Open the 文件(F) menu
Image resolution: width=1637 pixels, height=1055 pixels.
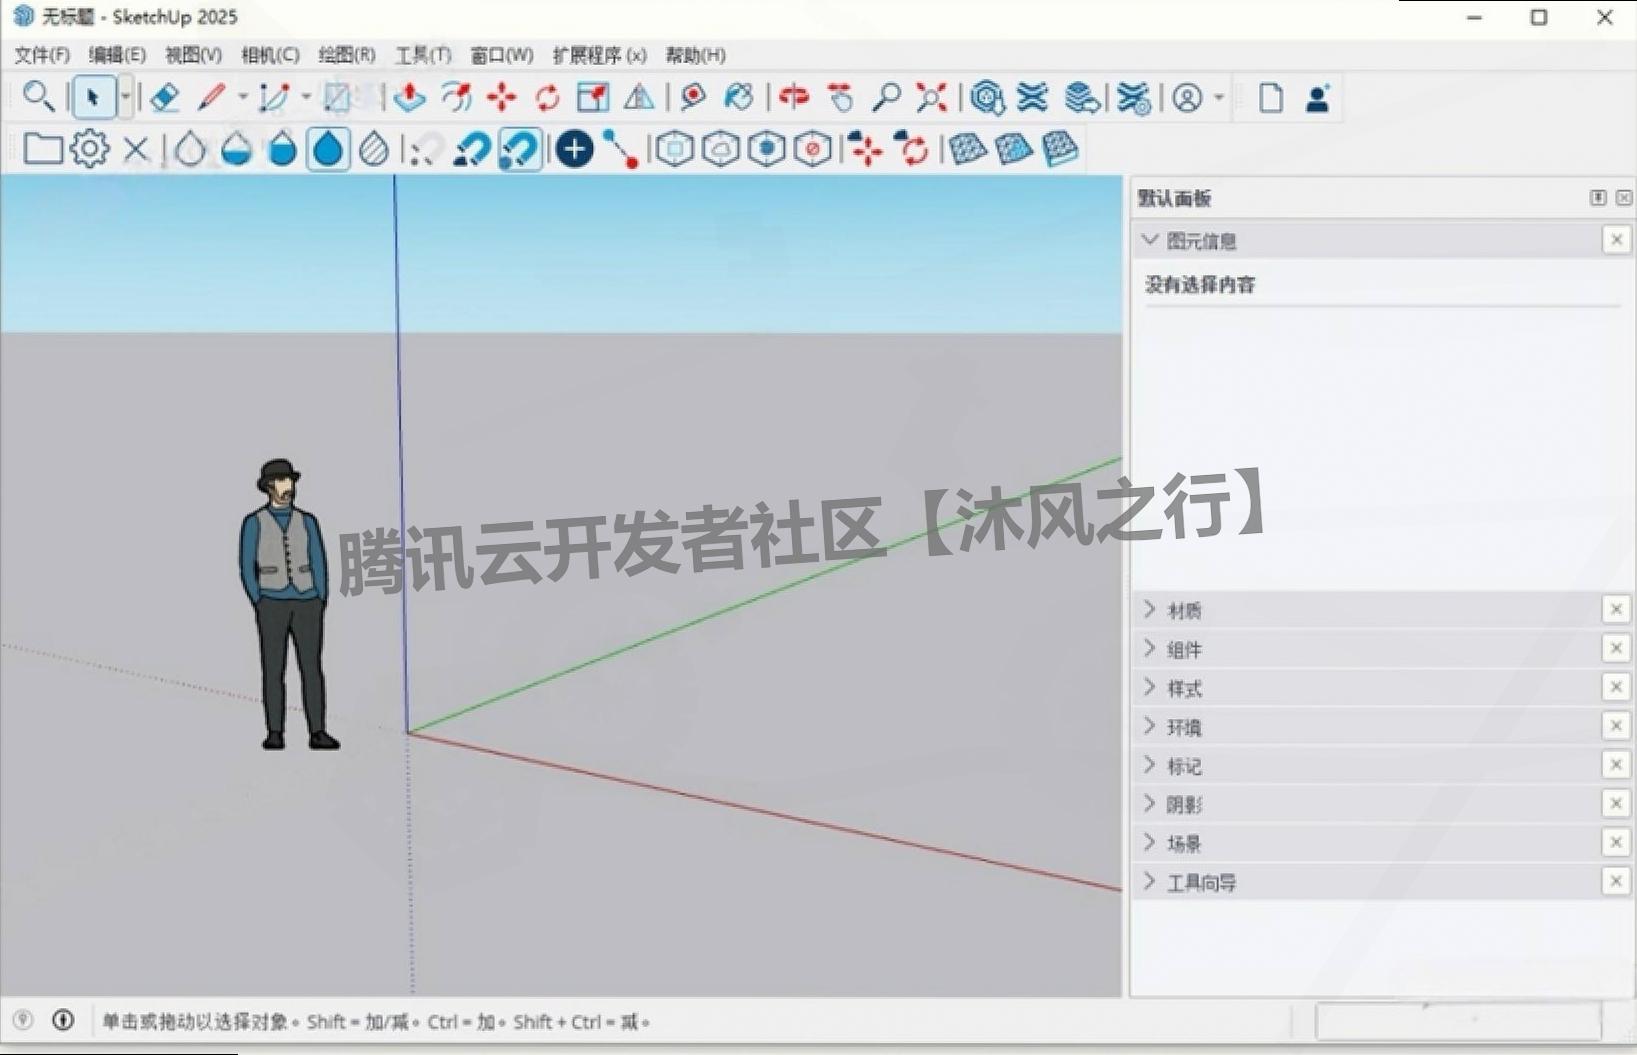[42, 55]
